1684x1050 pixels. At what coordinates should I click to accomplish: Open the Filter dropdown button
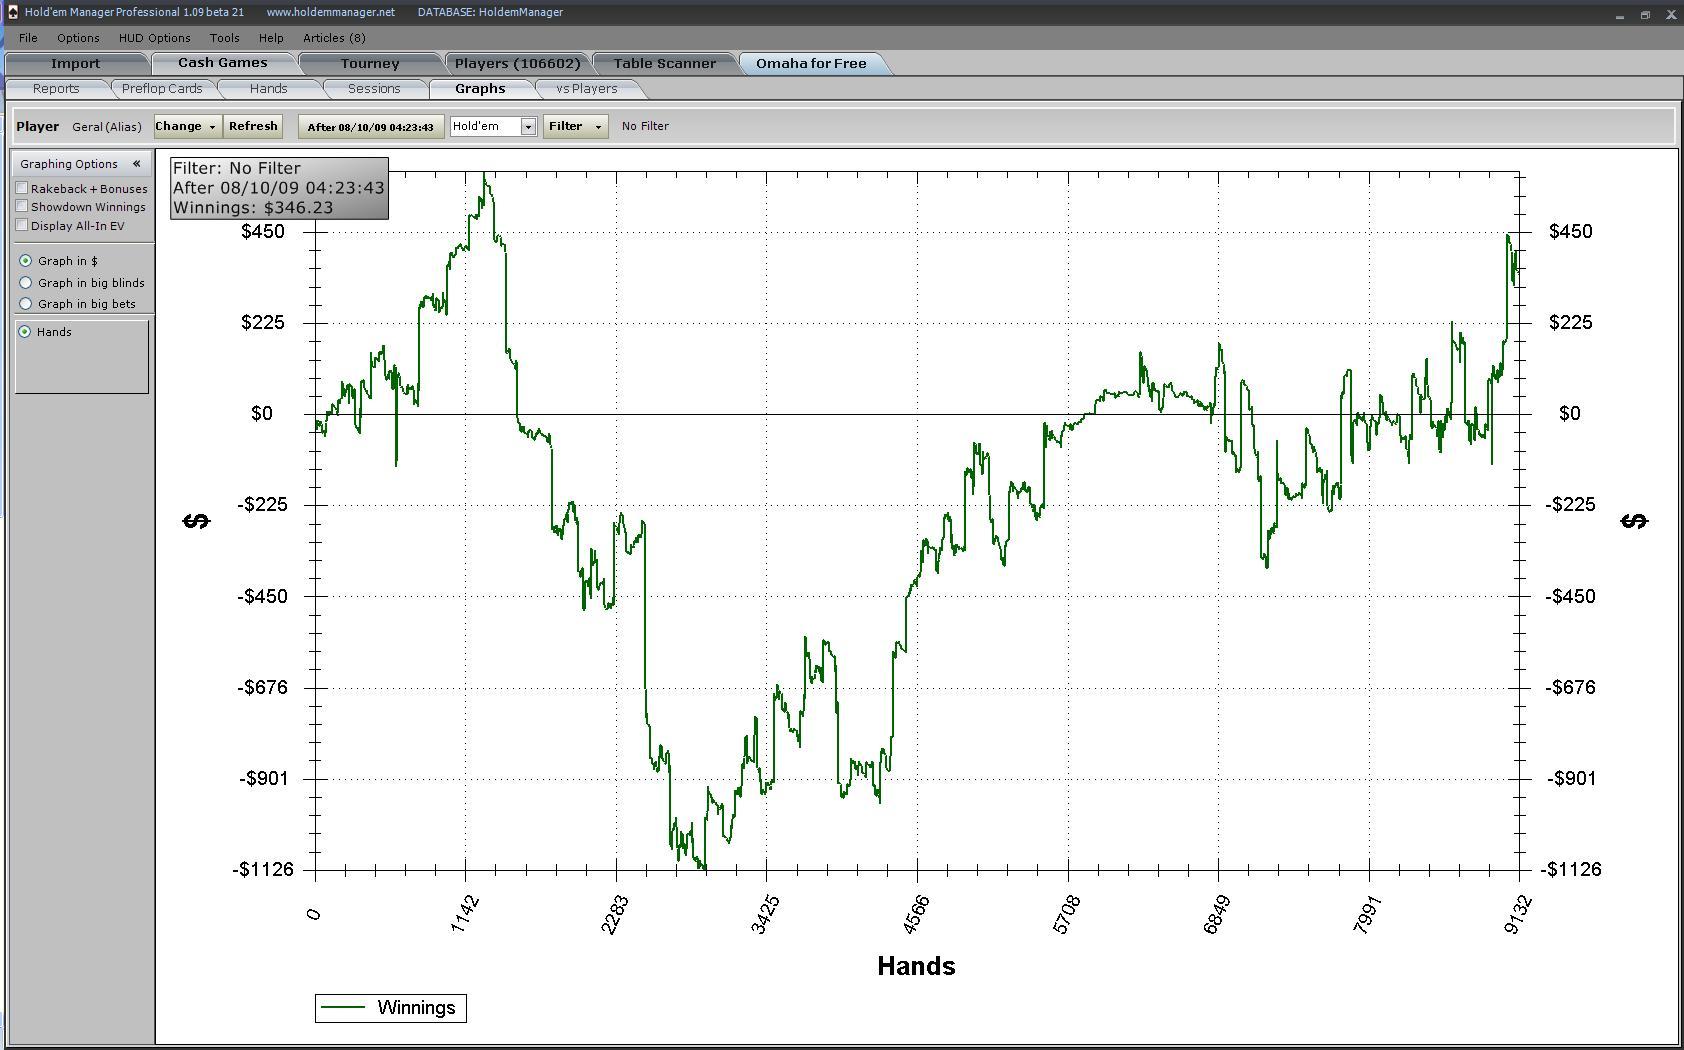tap(575, 126)
